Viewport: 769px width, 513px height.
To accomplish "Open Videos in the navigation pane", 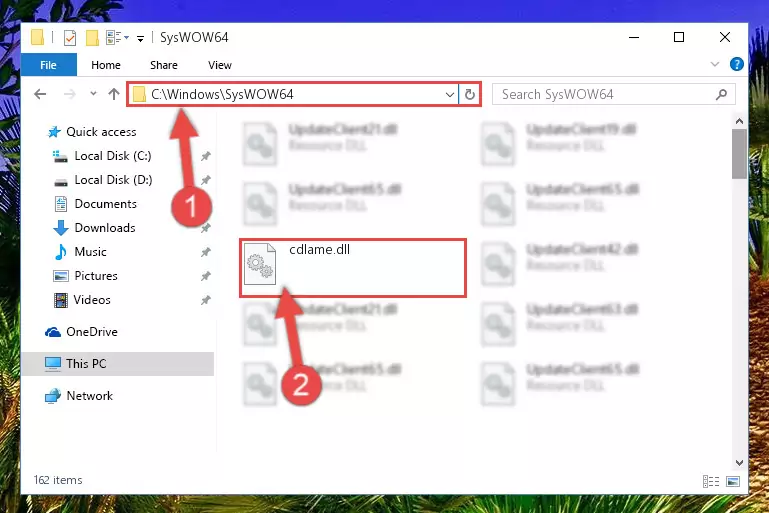I will click(92, 300).
